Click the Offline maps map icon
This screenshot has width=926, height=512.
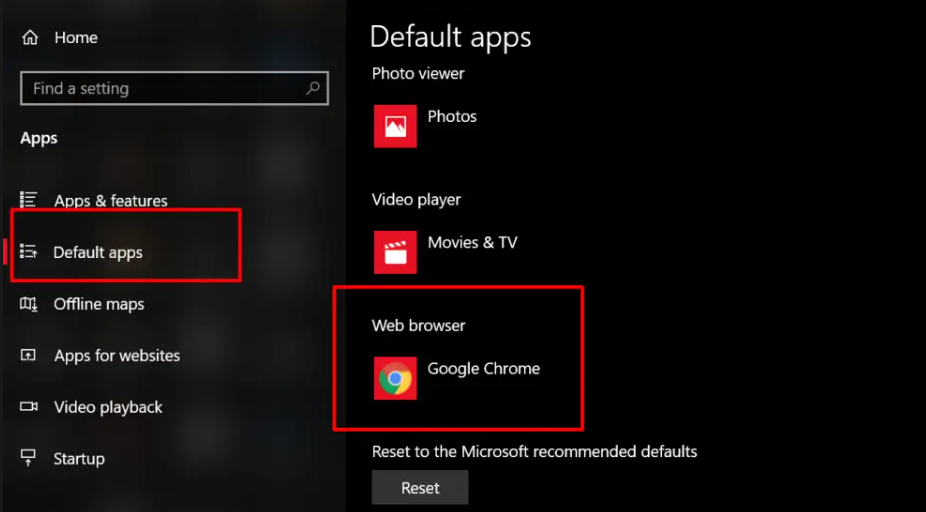click(28, 304)
